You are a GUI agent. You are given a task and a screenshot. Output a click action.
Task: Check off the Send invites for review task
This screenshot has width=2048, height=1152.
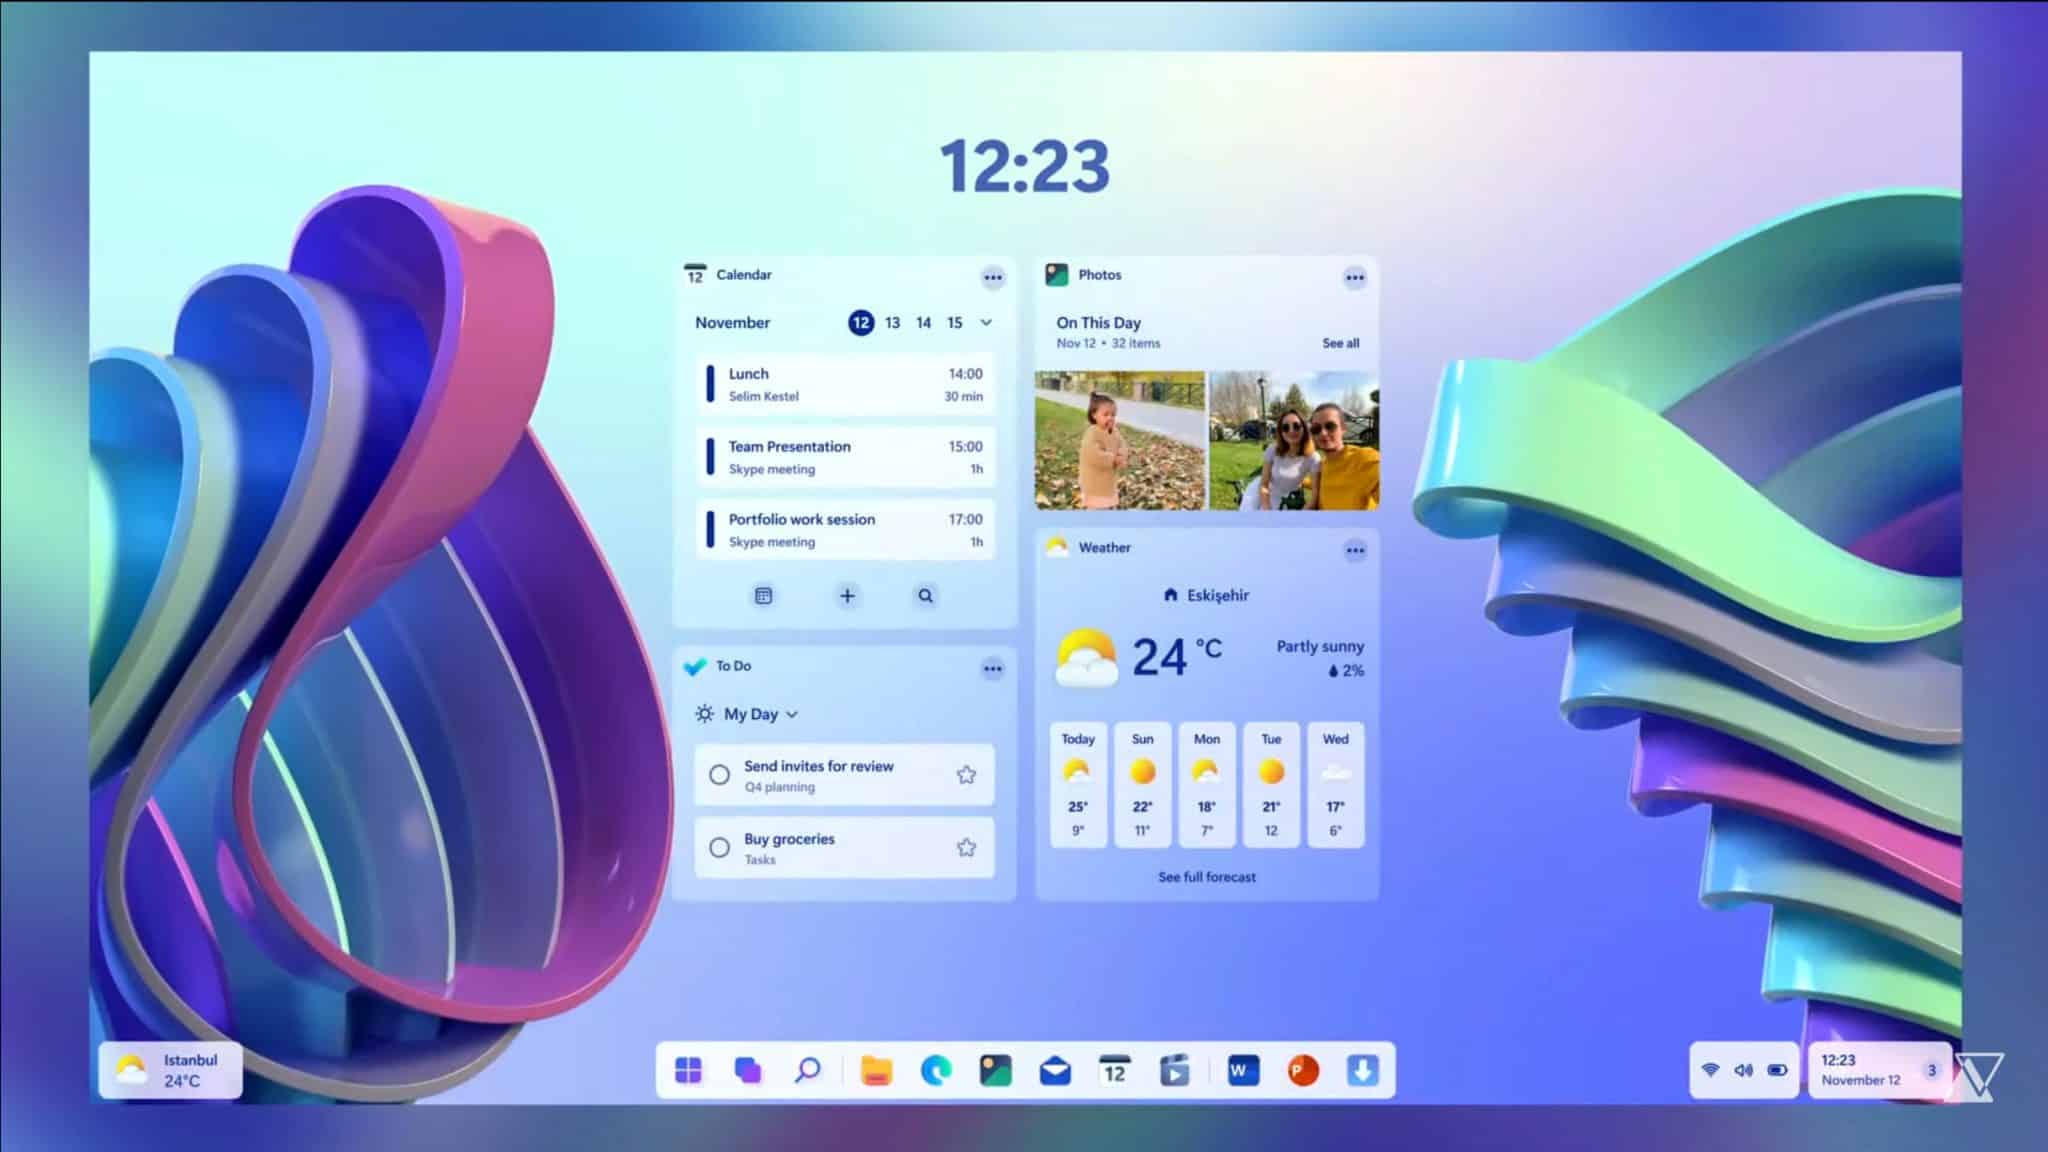[719, 774]
